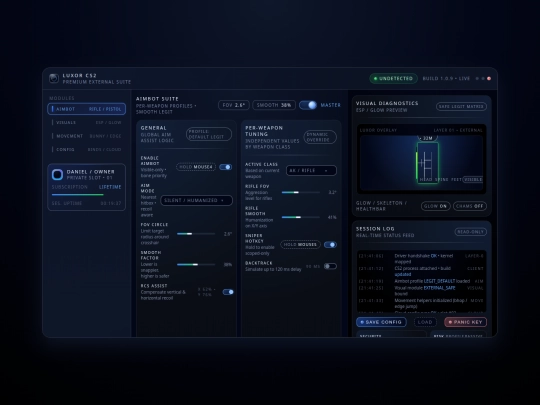The image size is (540, 405).
Task: Click the Profile: Default Legit pill
Action: [x=209, y=134]
